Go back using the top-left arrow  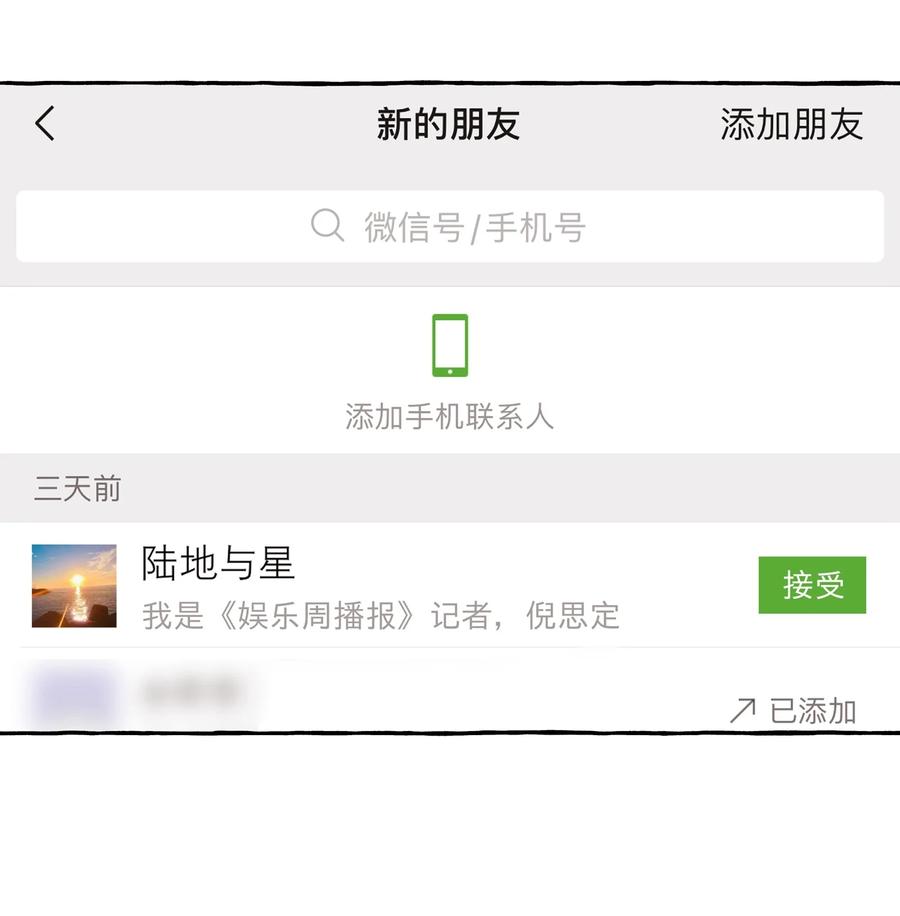pyautogui.click(x=45, y=123)
